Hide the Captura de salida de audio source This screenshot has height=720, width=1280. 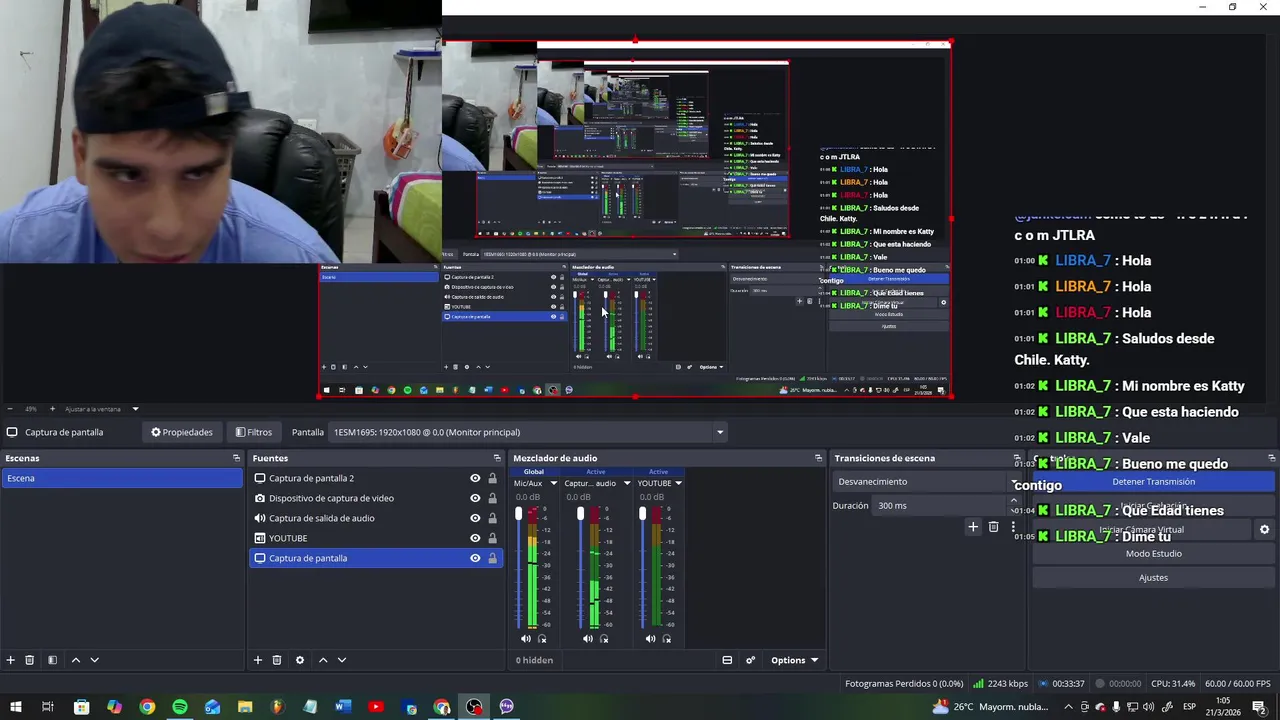click(475, 518)
